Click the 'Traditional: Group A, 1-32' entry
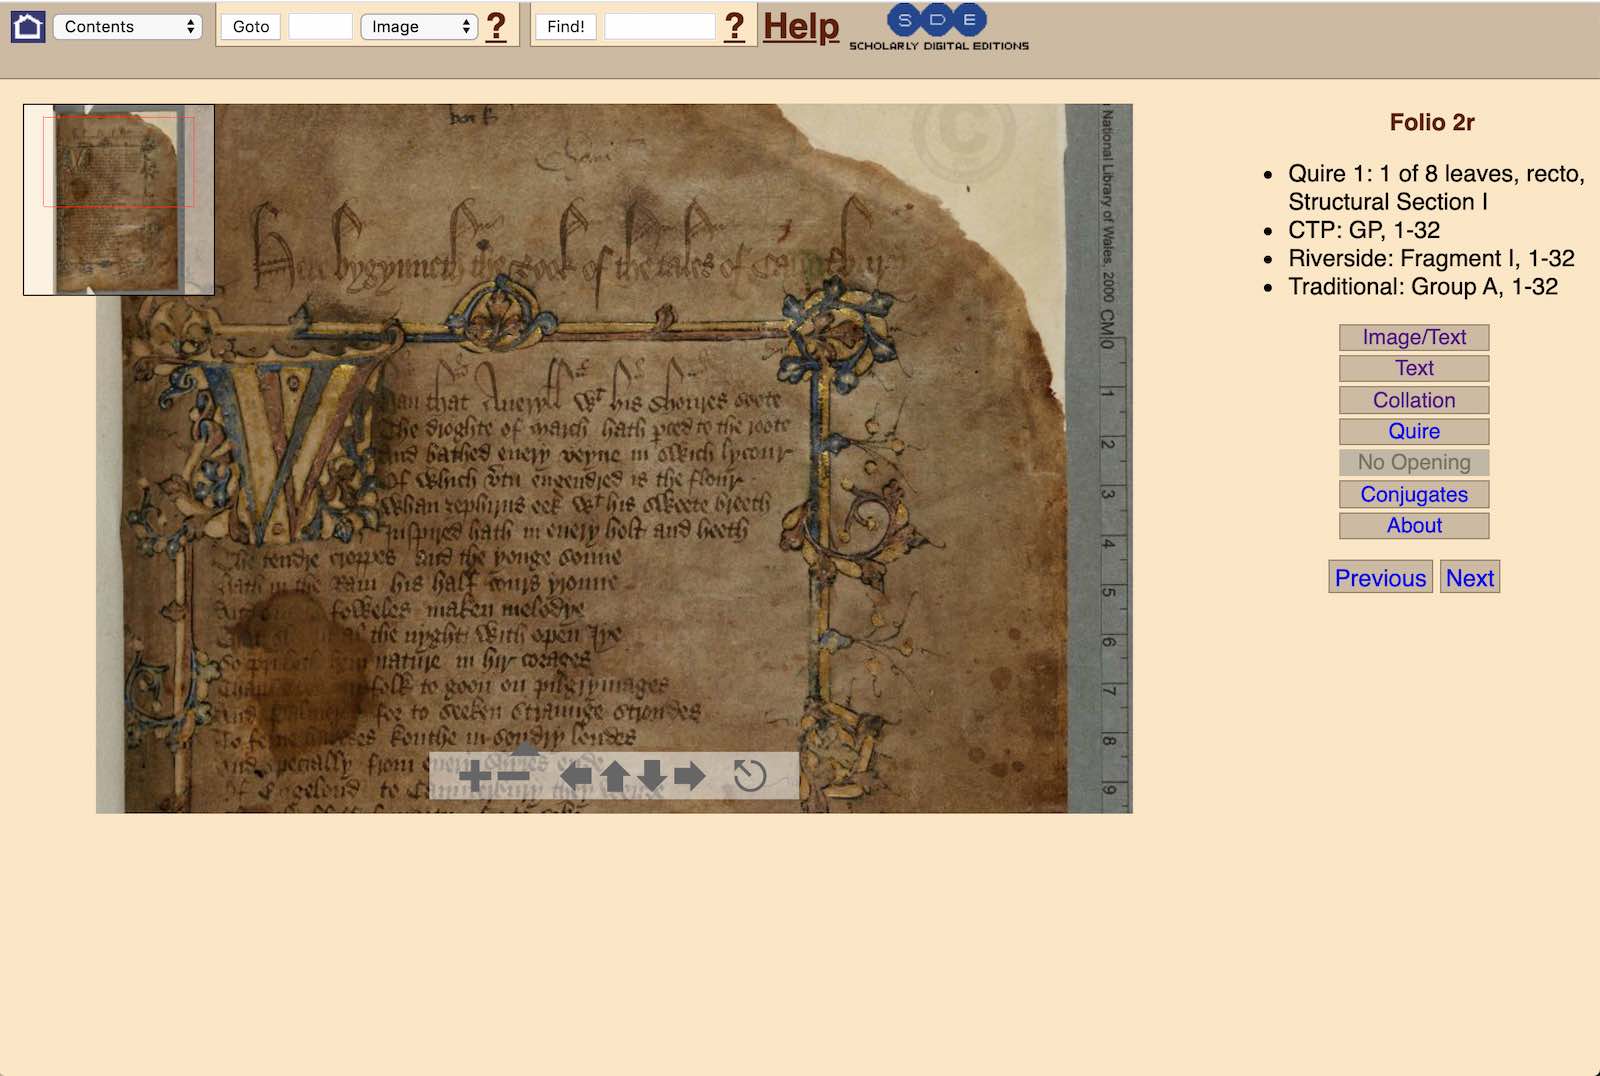 click(1423, 286)
